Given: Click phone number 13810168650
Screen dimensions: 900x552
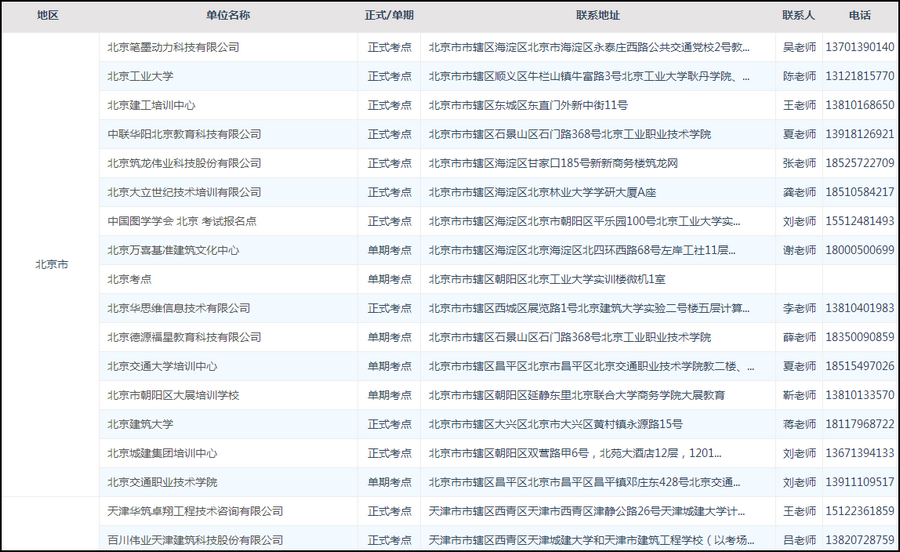Looking at the screenshot, I should 860,106.
